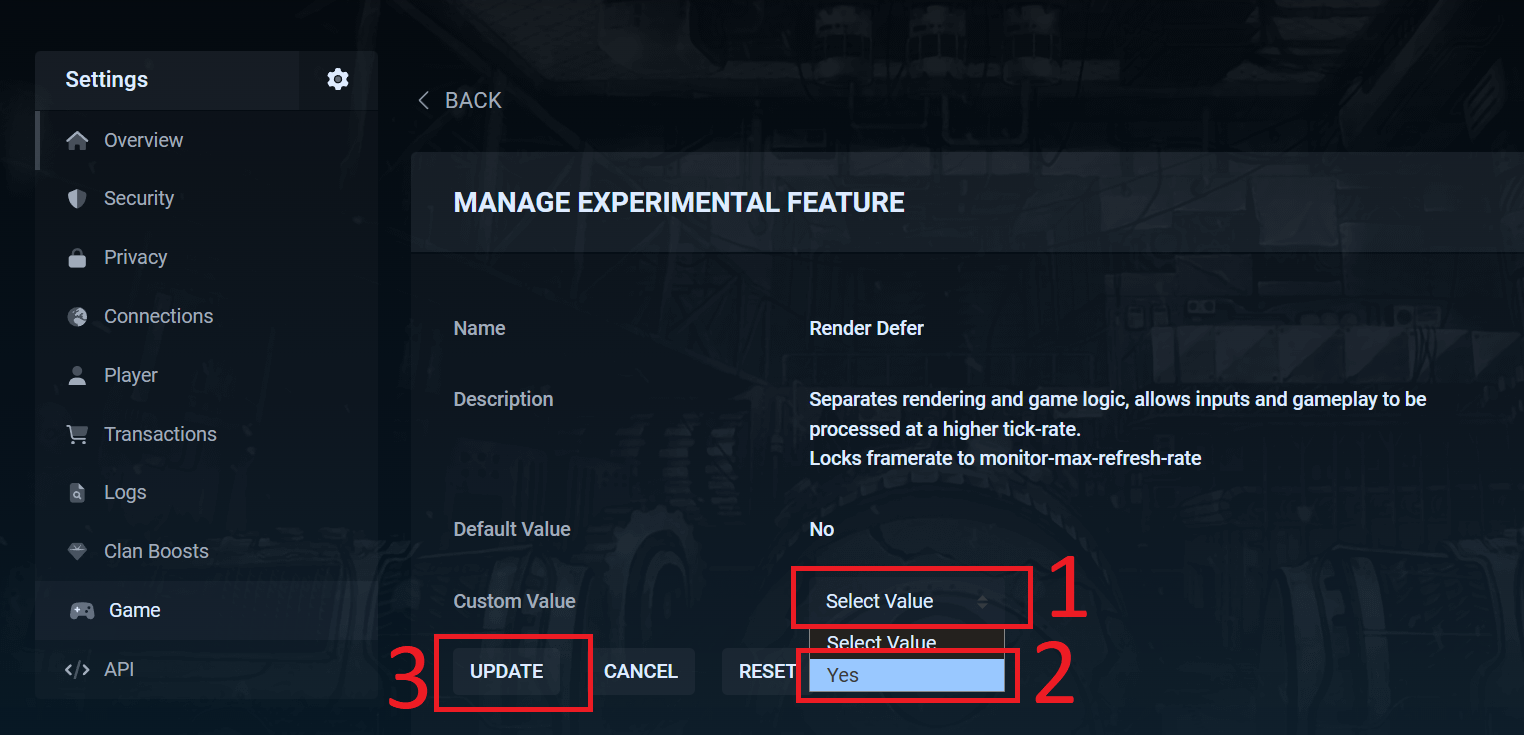Click the Transactions shopping cart icon
This screenshot has width=1524, height=735.
77,434
